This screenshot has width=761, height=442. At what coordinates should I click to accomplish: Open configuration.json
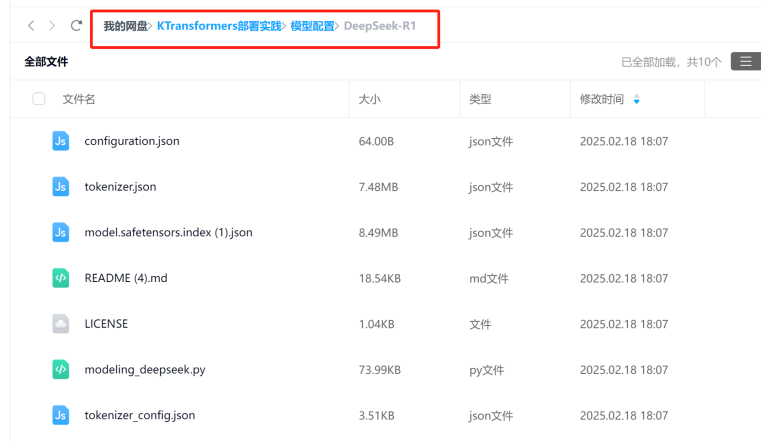tap(132, 141)
